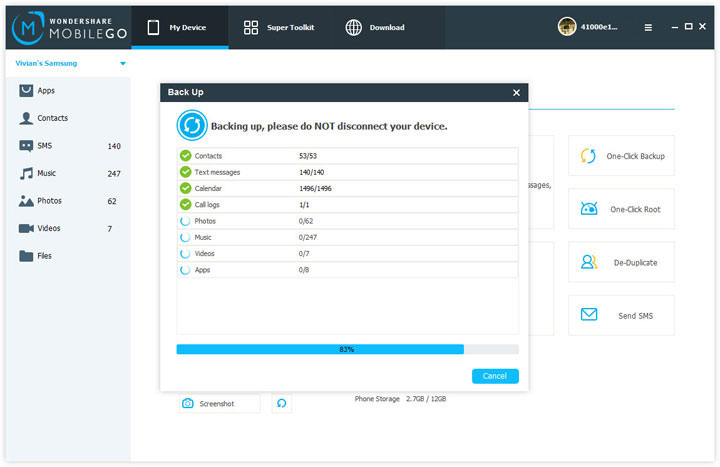The width and height of the screenshot is (720, 467).
Task: Open the De-Duplicate tool
Action: (x=621, y=262)
